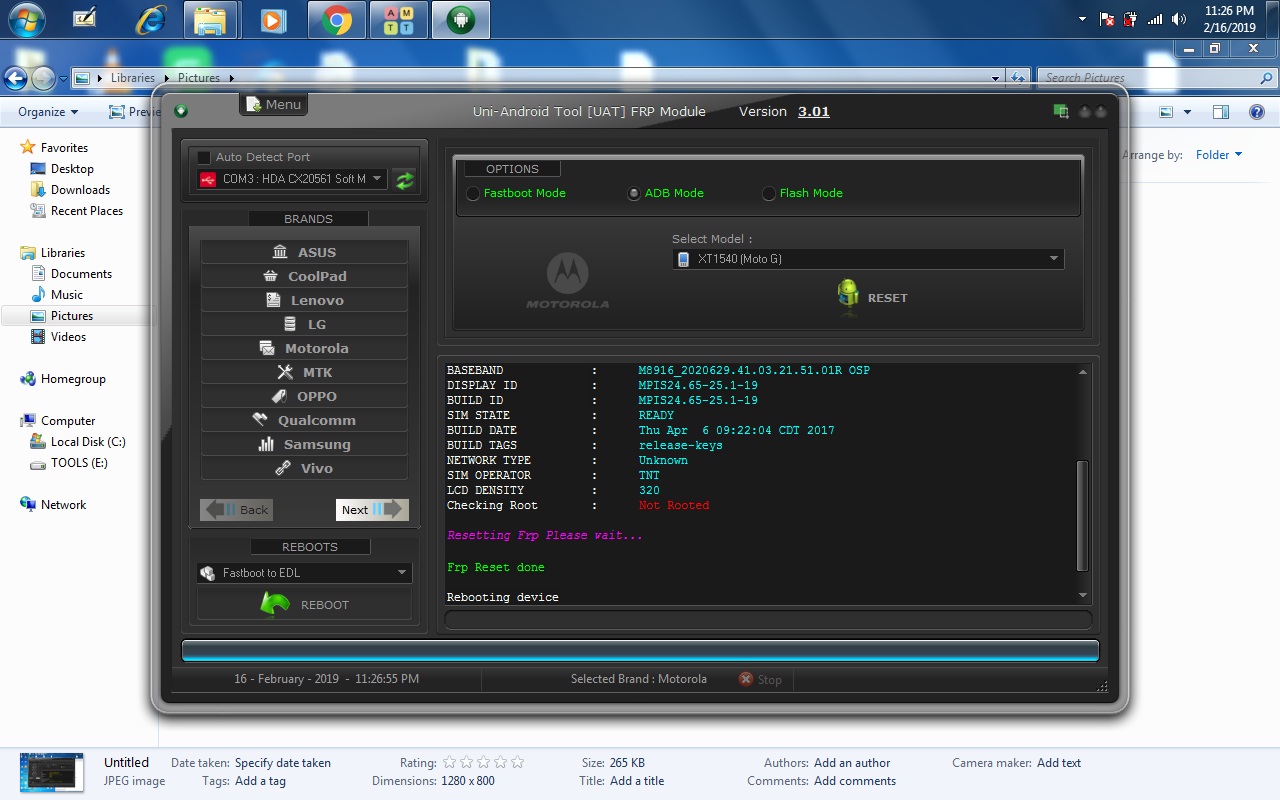Go to the Next brands page

[x=372, y=510]
